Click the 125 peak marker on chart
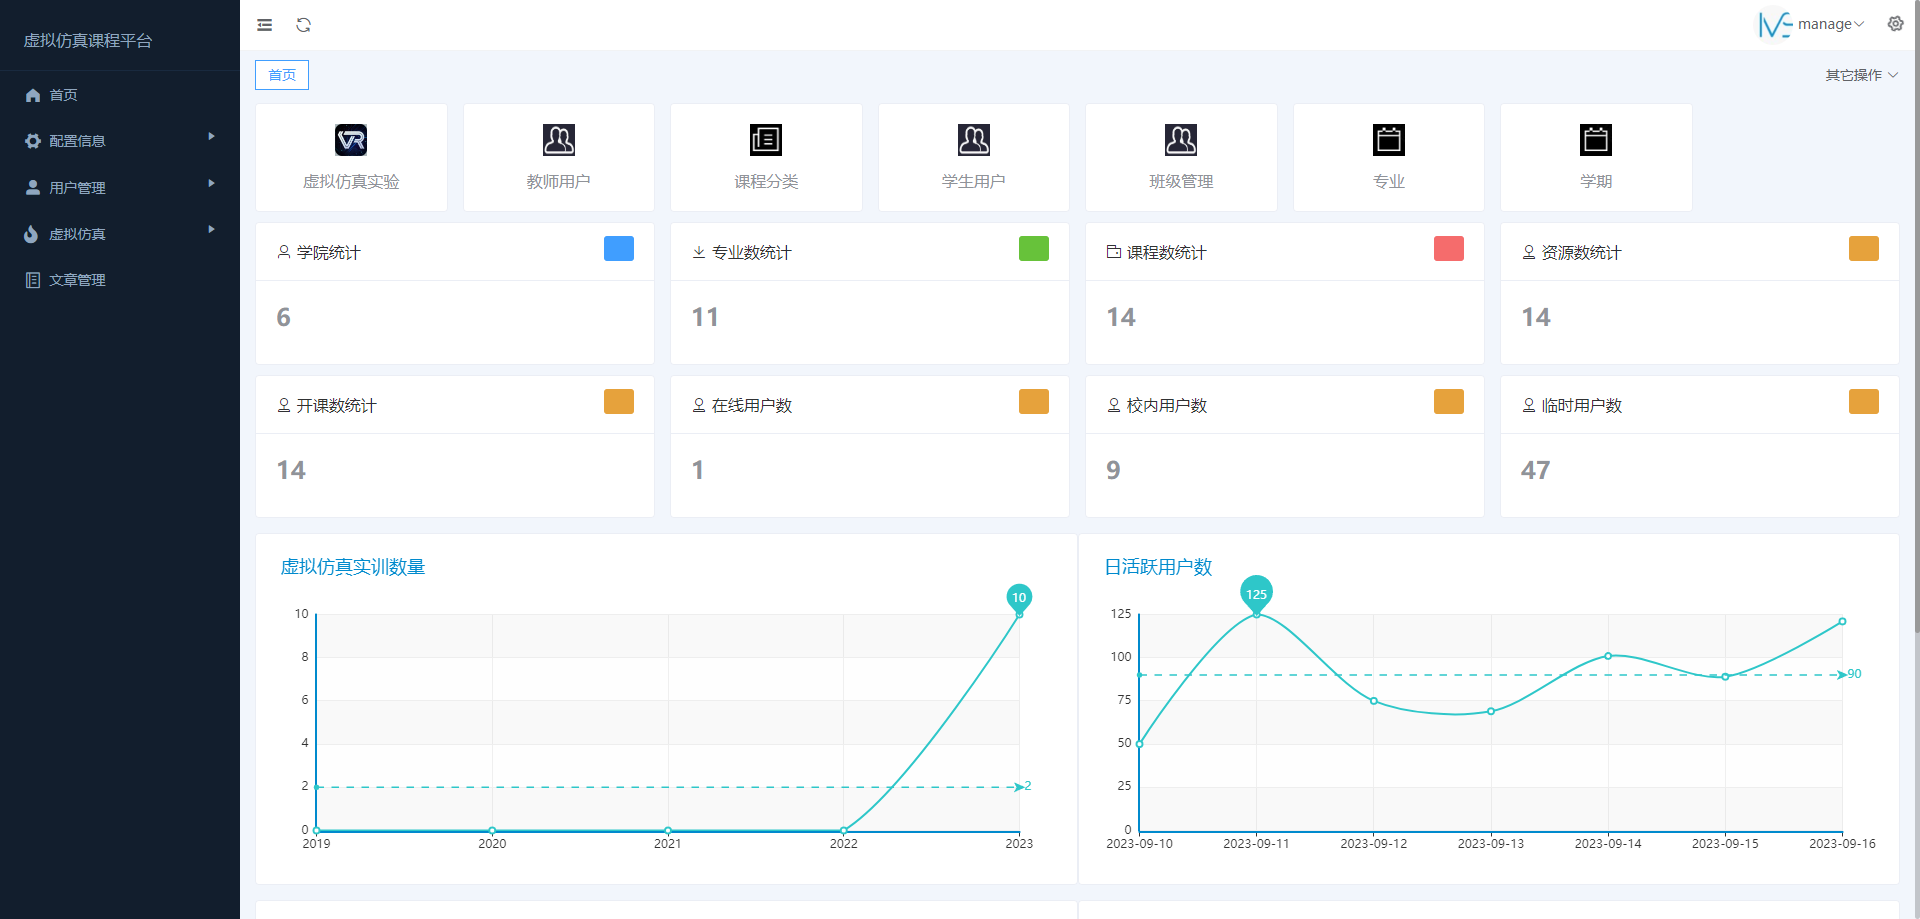1920x919 pixels. [x=1256, y=593]
